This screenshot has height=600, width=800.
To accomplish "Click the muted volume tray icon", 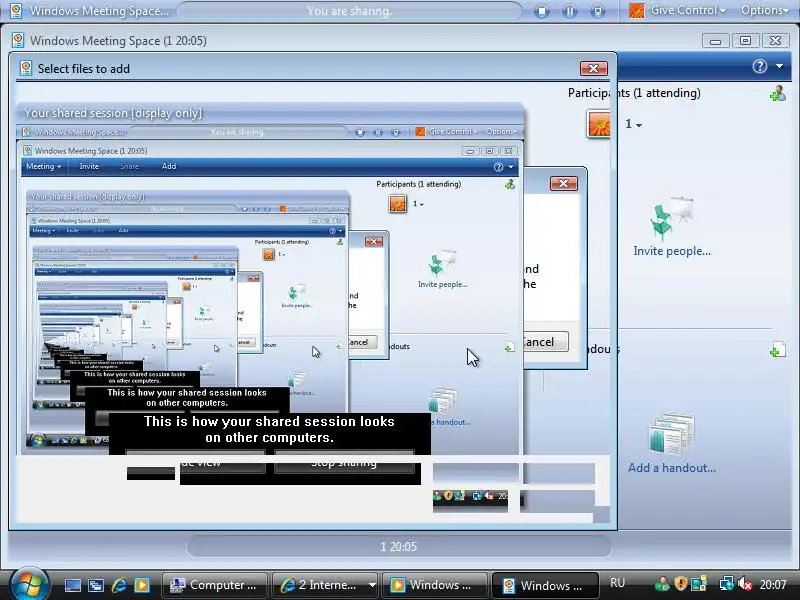I will [x=744, y=584].
